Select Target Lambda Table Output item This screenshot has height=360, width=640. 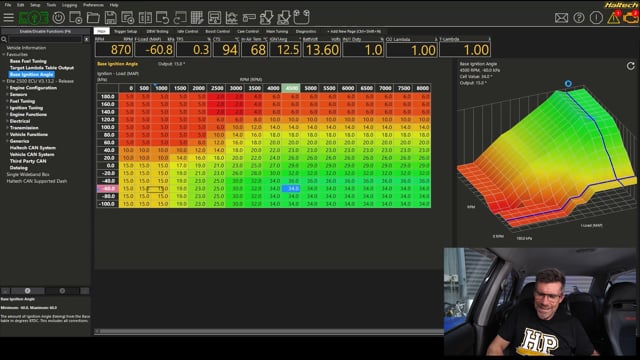42,68
